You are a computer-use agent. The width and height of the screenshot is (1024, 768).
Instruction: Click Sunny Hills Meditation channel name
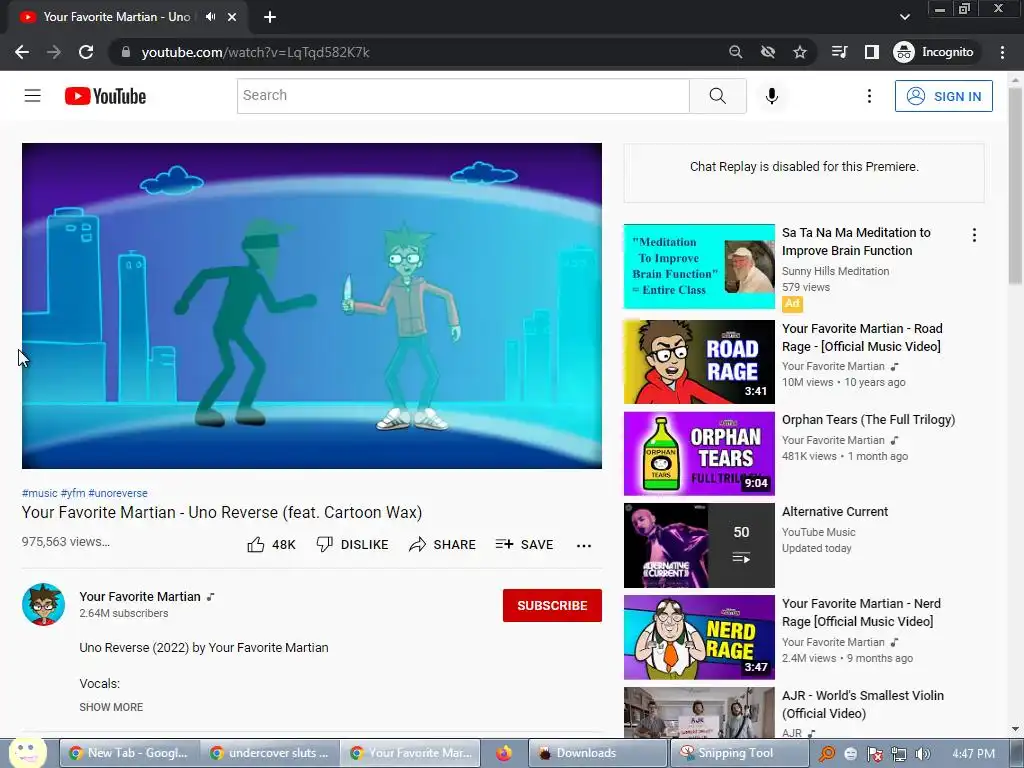tap(835, 271)
